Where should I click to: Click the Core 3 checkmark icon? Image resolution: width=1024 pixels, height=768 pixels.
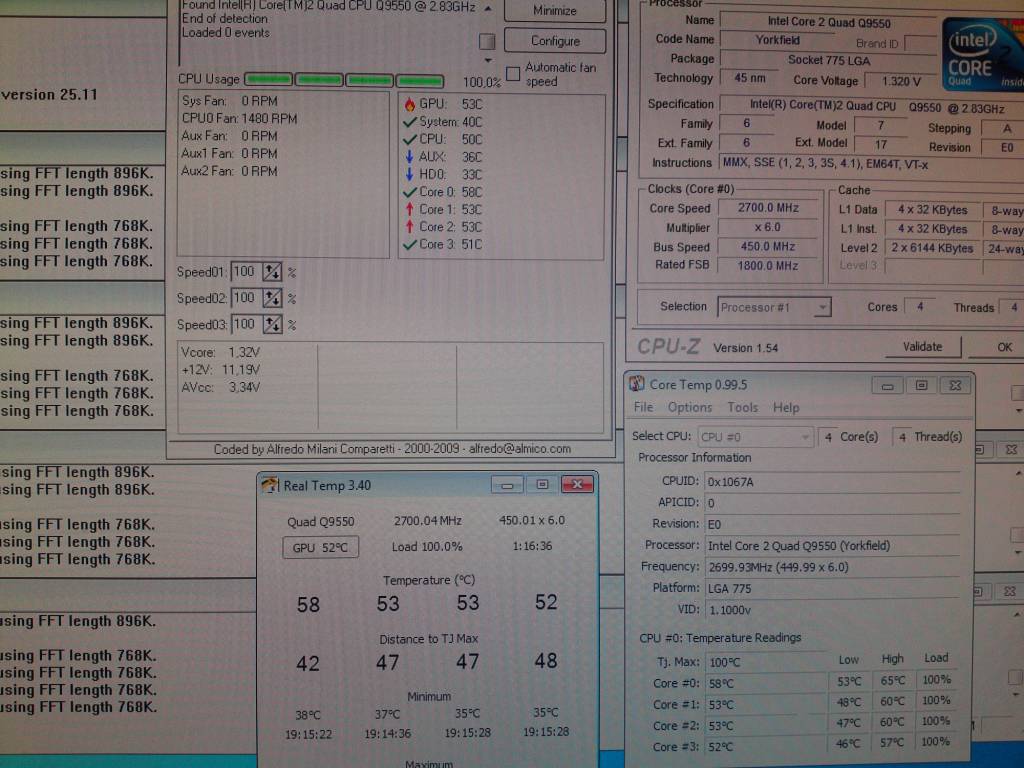click(x=409, y=244)
